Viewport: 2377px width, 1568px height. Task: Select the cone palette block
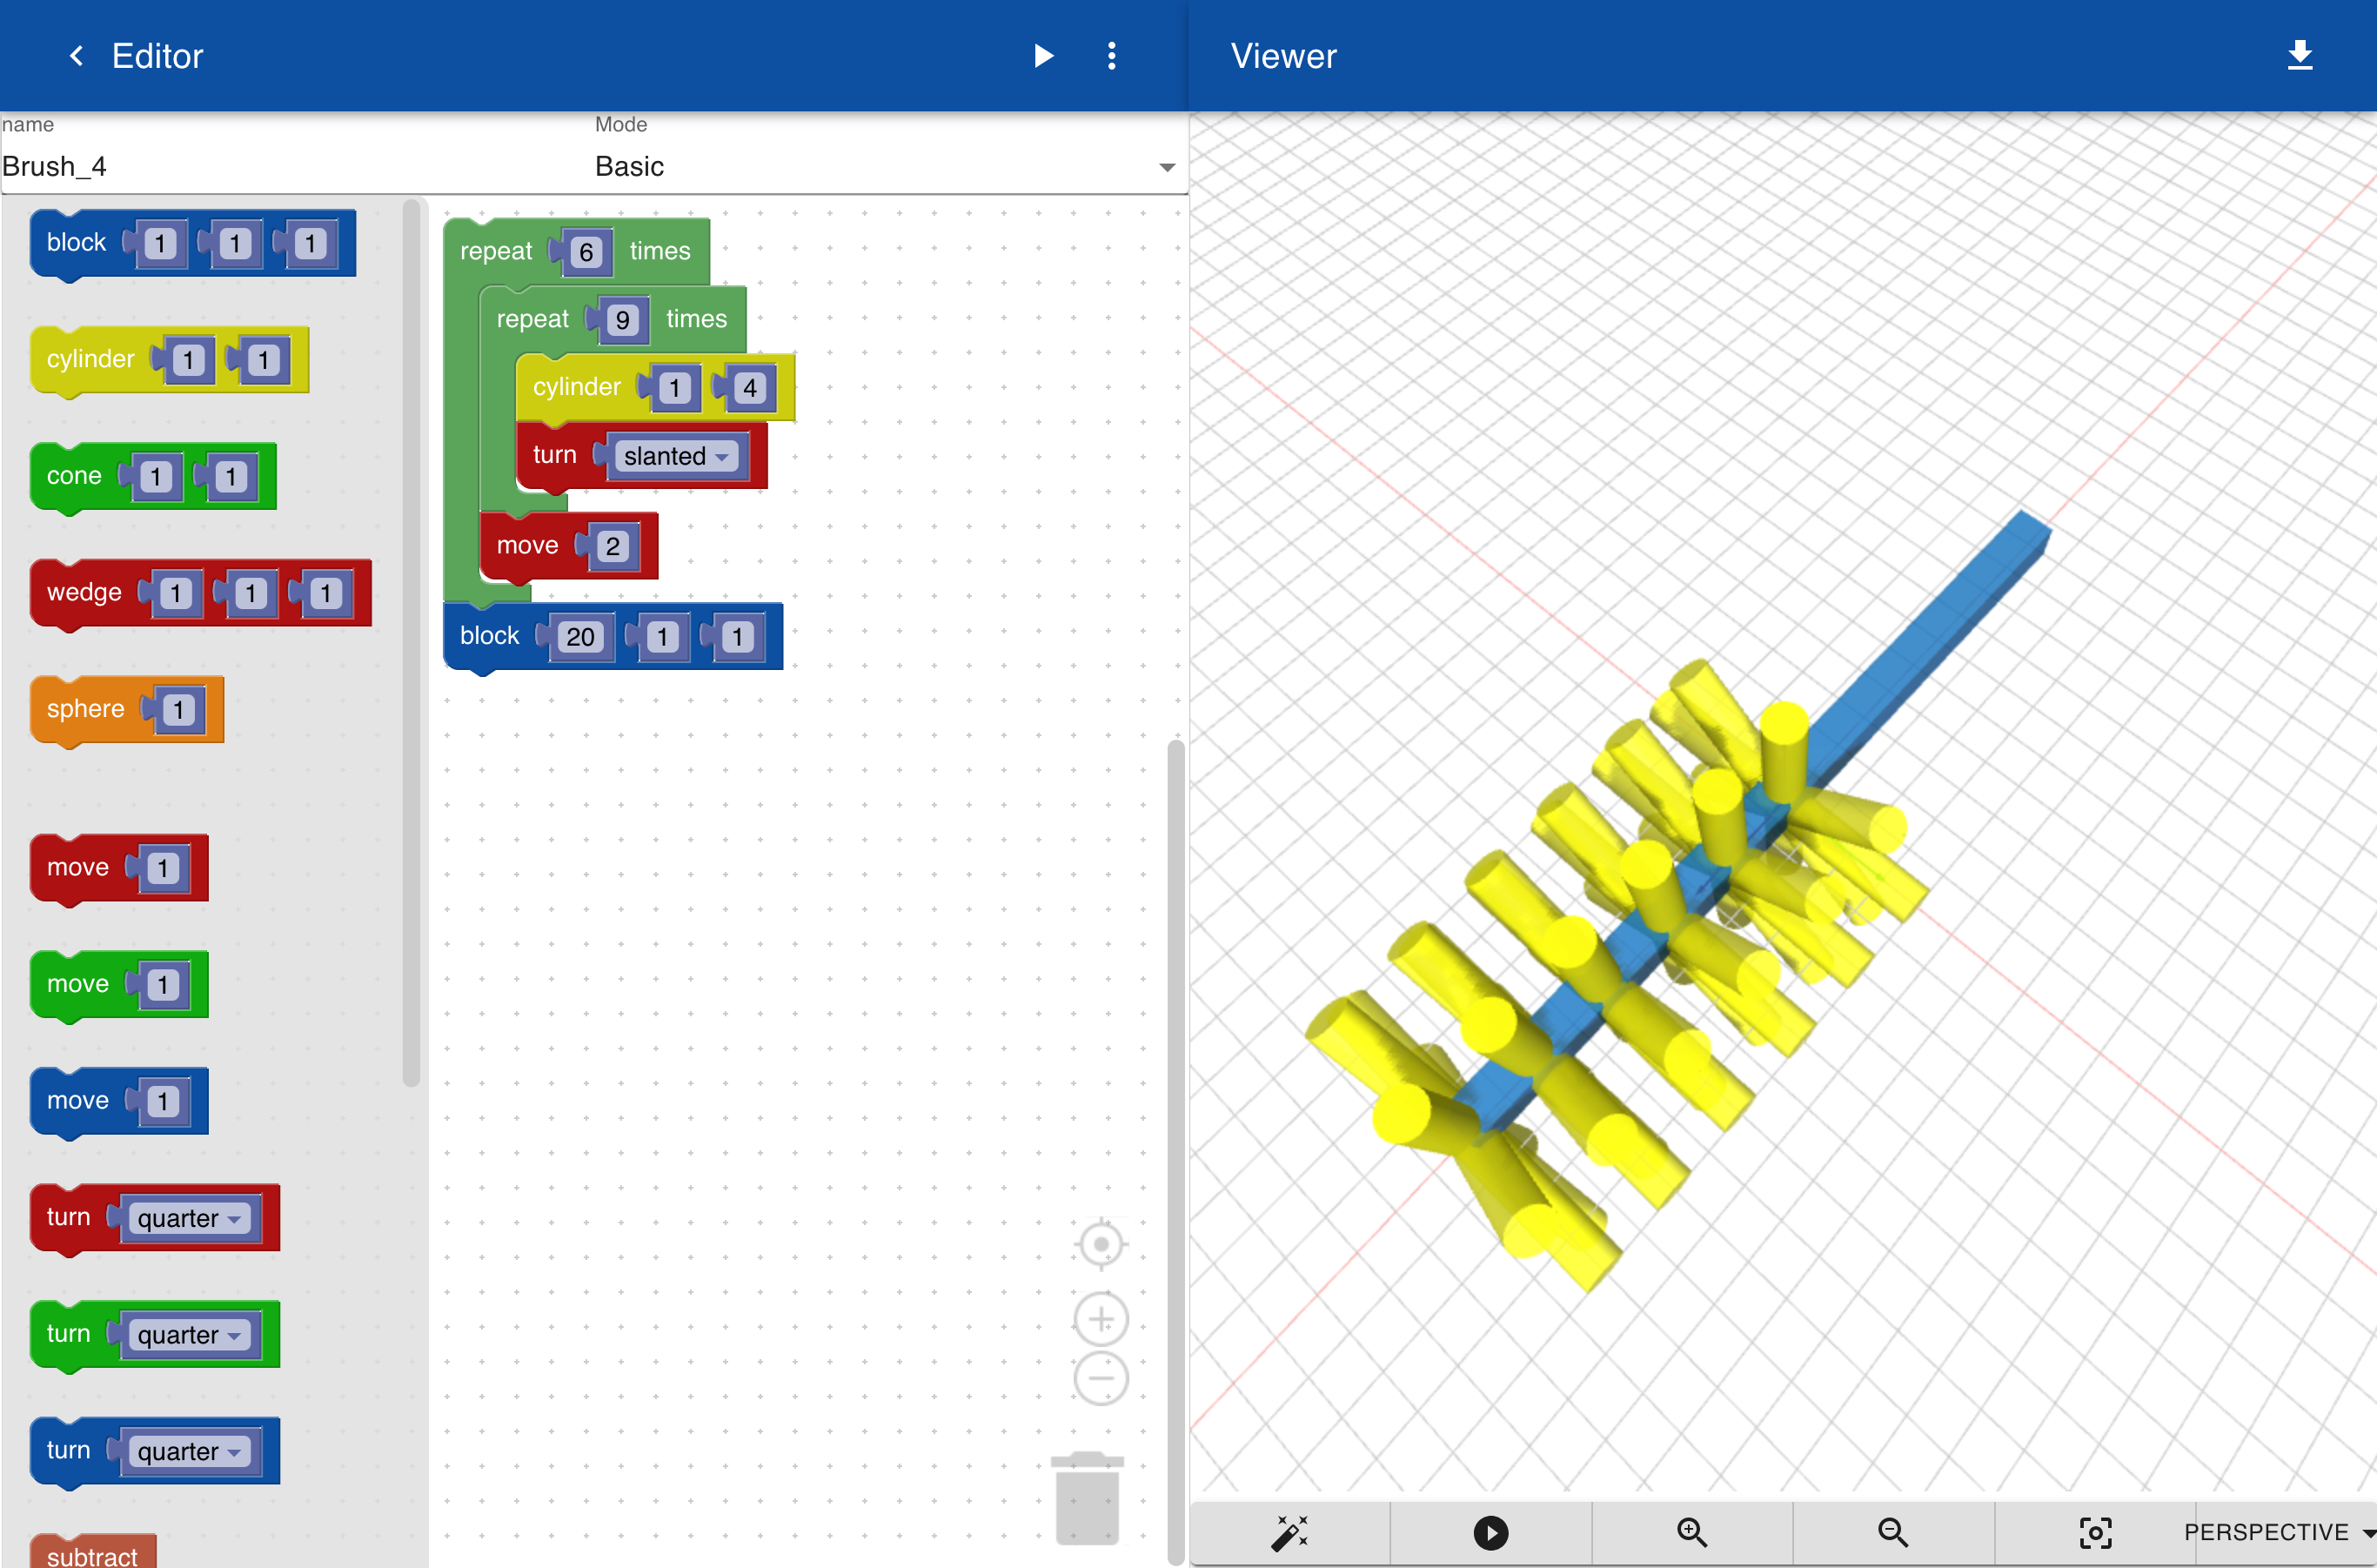pyautogui.click(x=74, y=476)
